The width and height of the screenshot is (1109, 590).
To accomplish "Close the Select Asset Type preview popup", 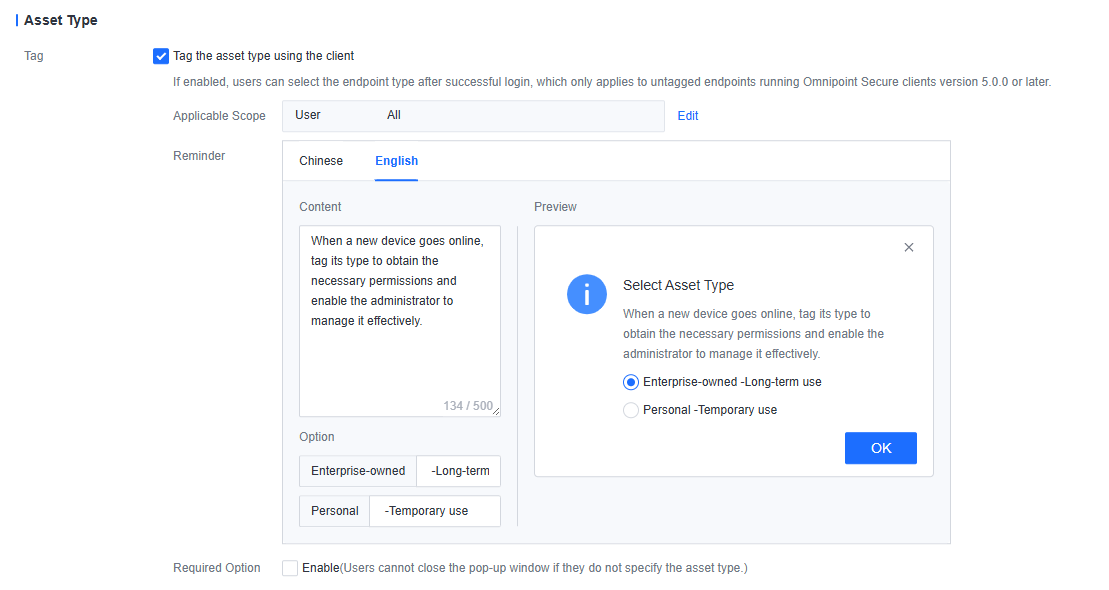I will [x=909, y=247].
